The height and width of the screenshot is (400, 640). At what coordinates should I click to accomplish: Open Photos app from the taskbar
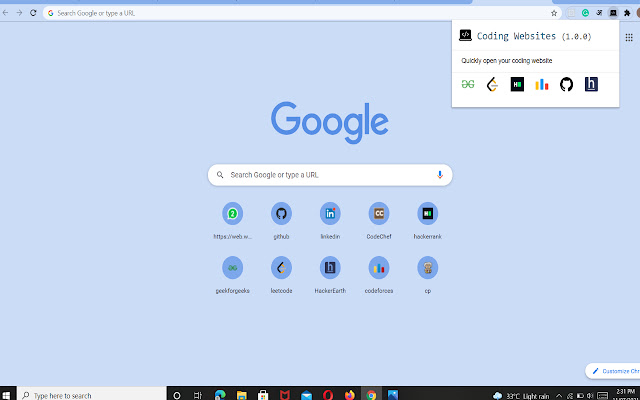393,395
